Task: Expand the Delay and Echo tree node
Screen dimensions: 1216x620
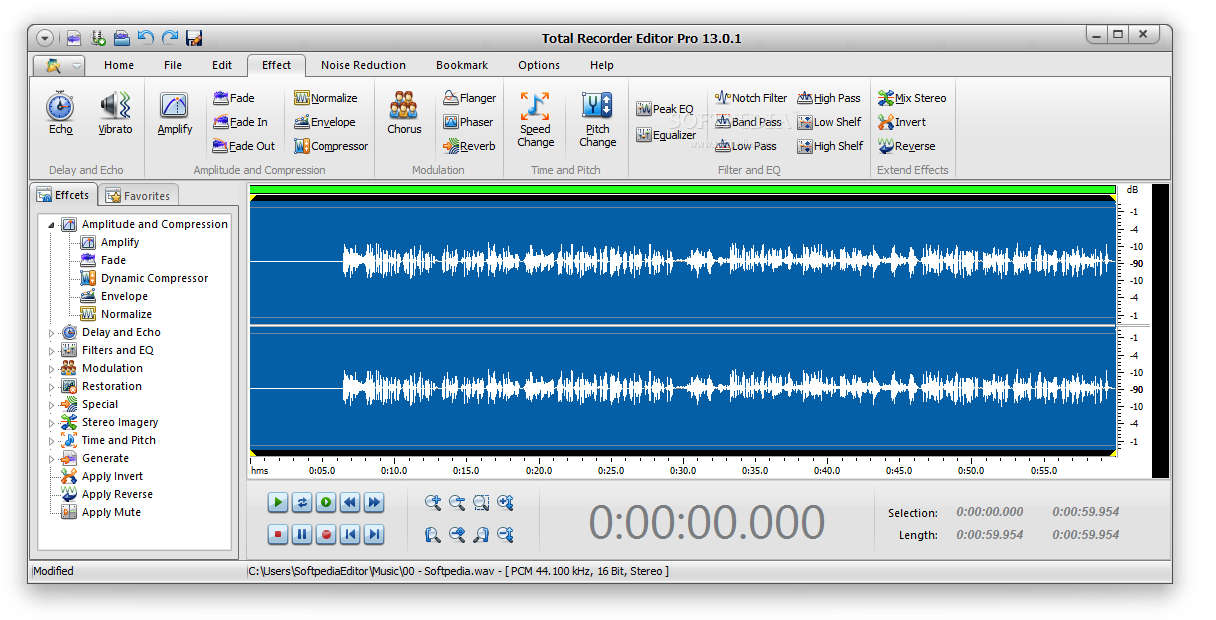Action: (52, 333)
